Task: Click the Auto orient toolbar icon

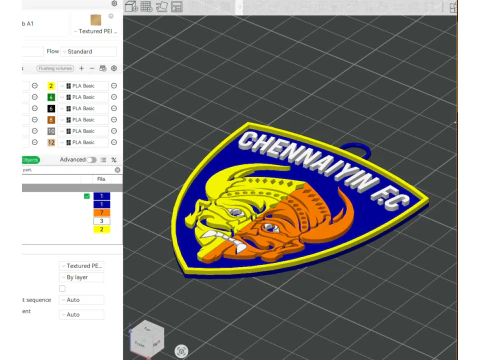Action: (162, 7)
